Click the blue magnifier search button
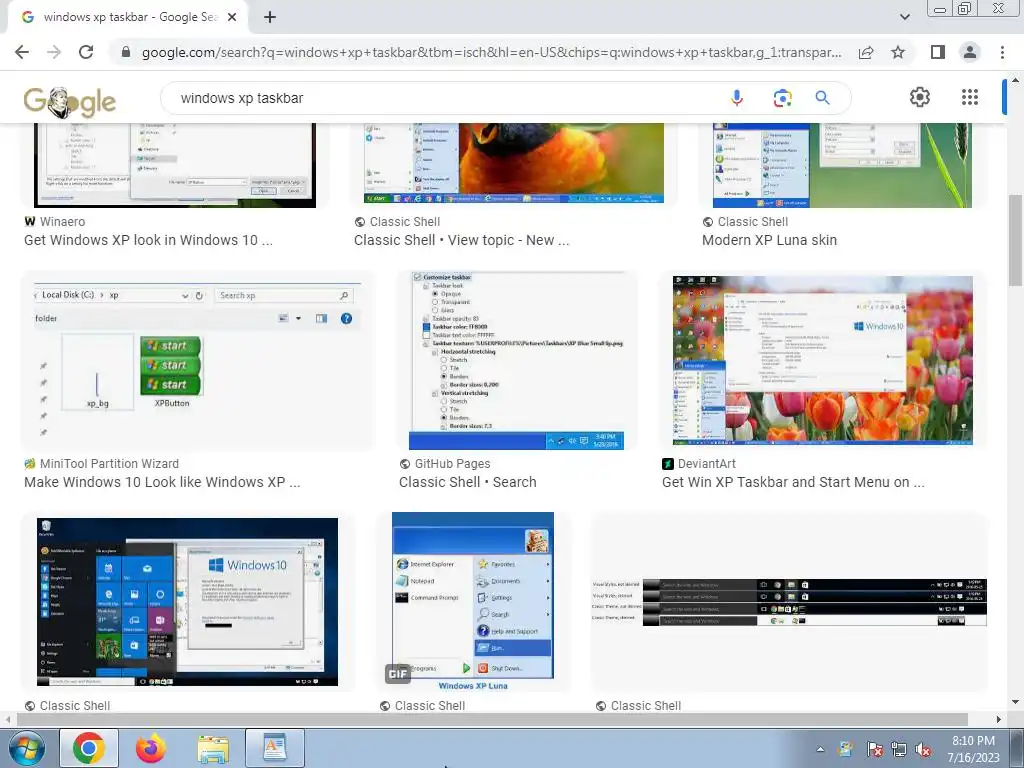 coord(822,98)
